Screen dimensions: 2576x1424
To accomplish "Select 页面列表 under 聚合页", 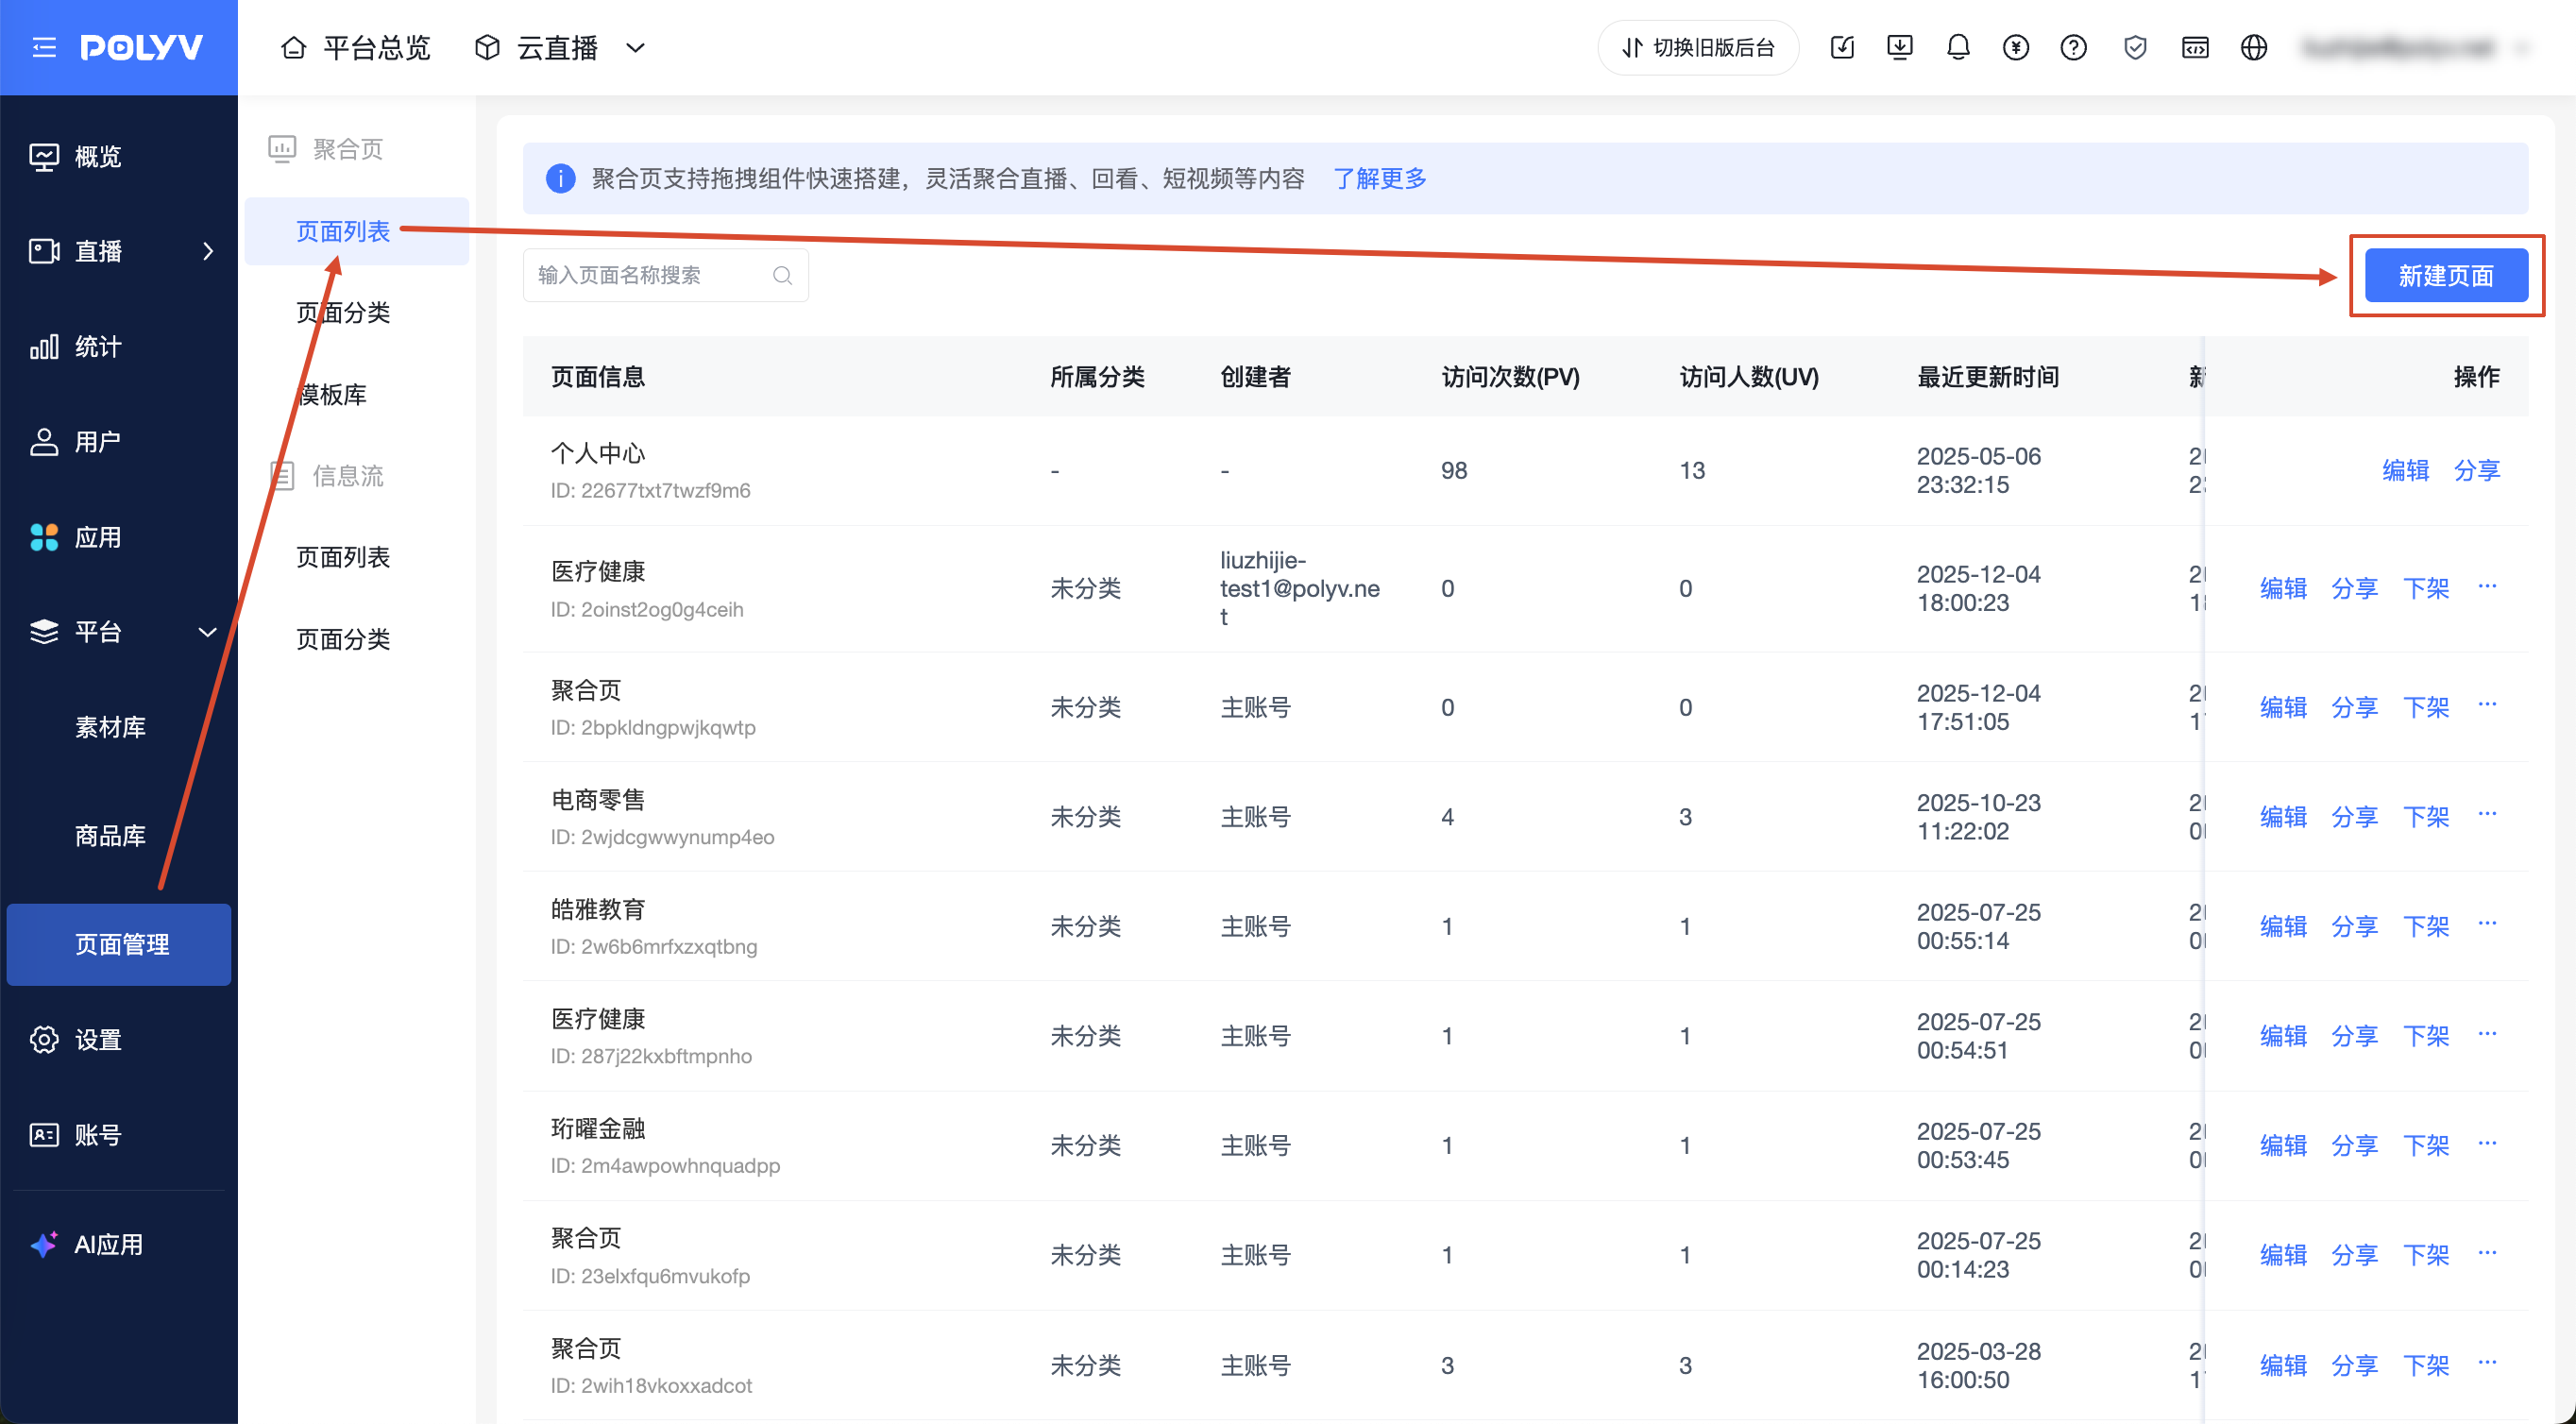I will [357, 232].
